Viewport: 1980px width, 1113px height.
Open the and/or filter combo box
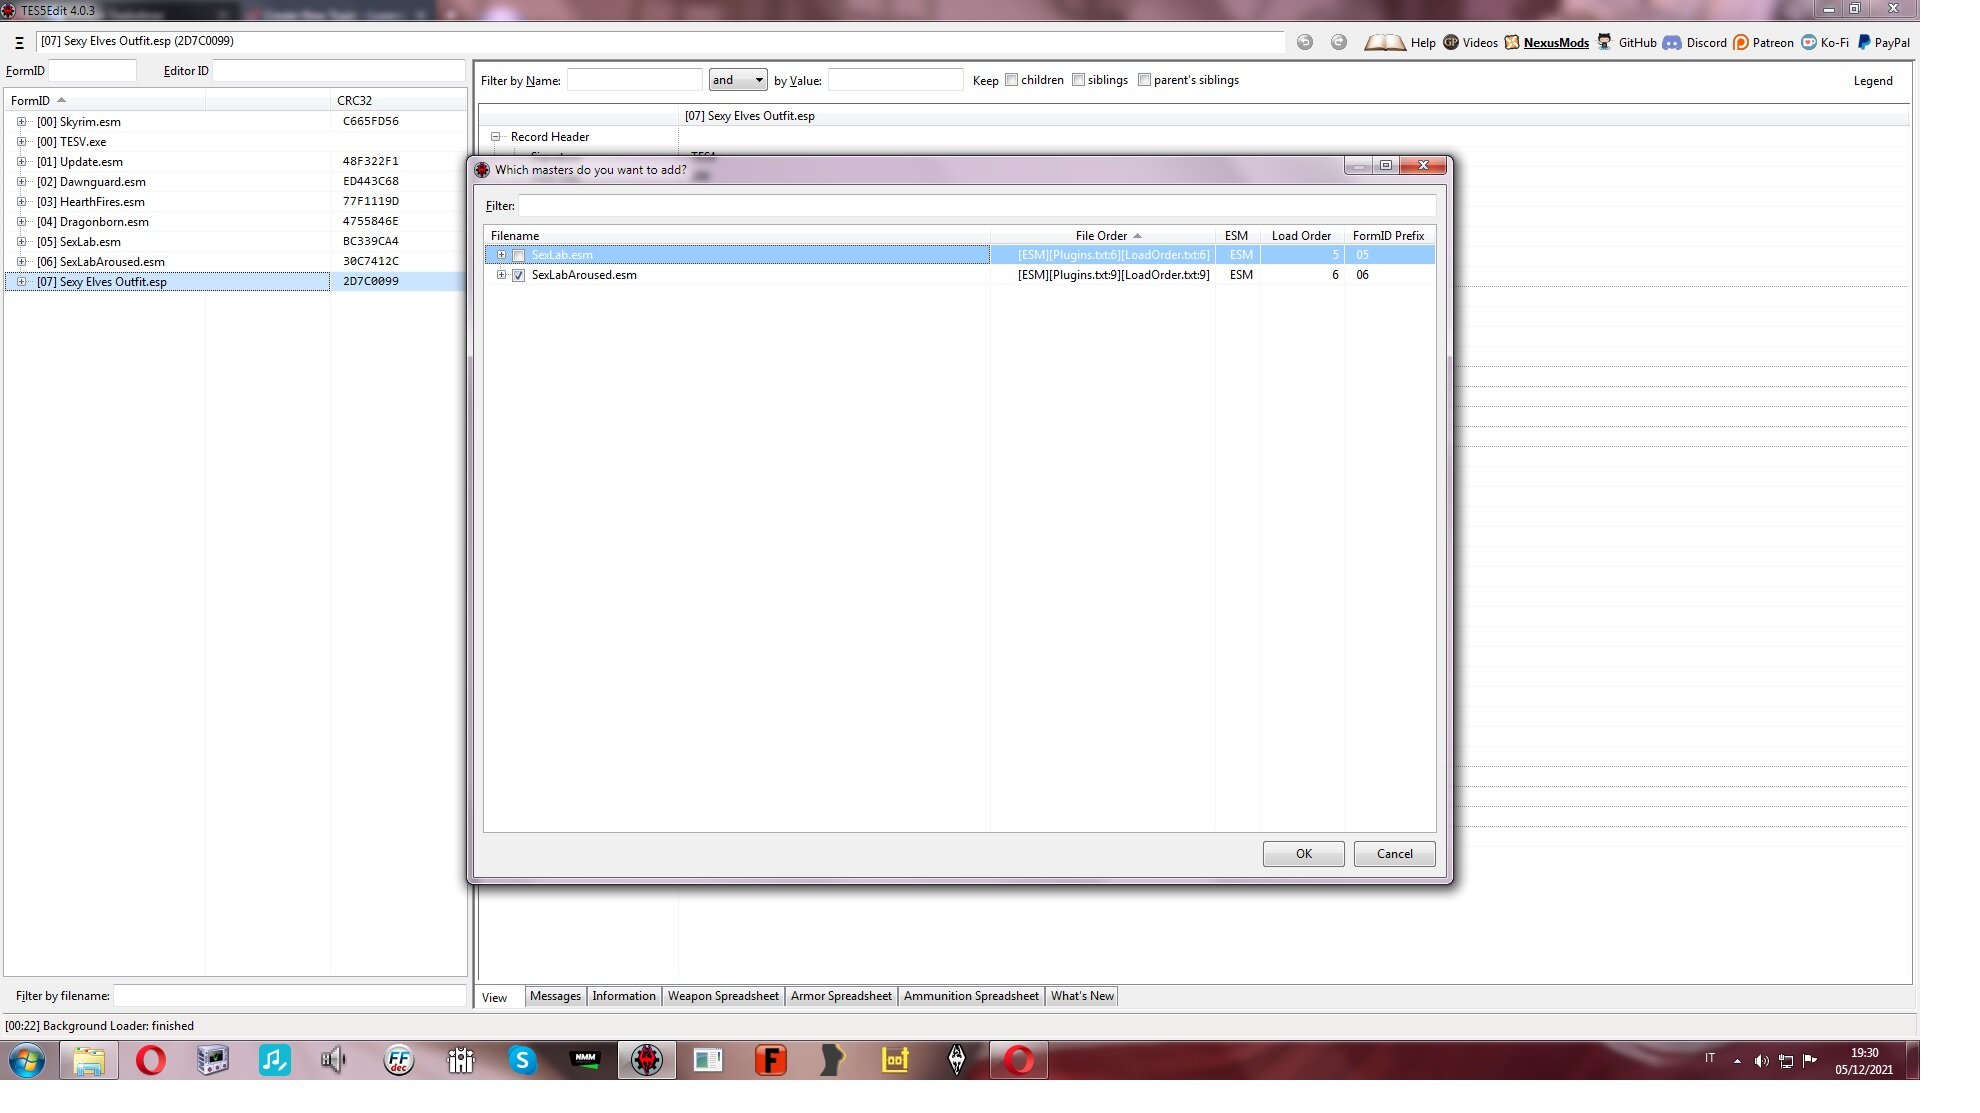click(x=737, y=80)
